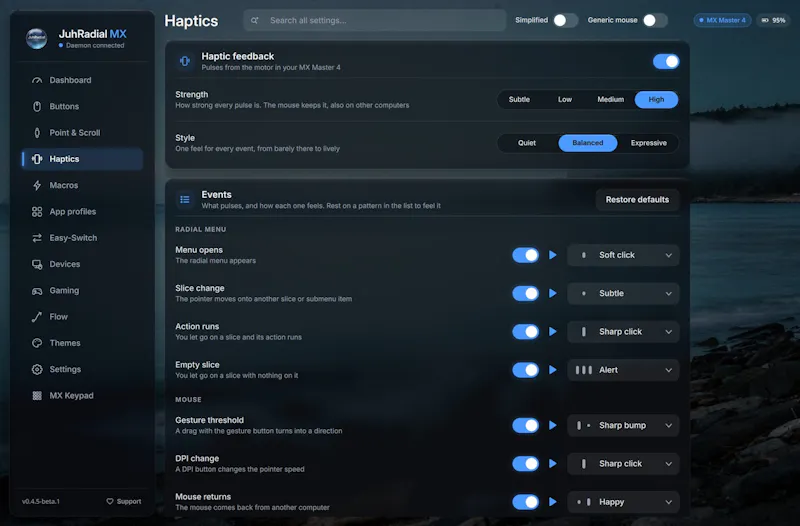Open the Easy-Switch page
The height and width of the screenshot is (526, 800).
pos(82,238)
